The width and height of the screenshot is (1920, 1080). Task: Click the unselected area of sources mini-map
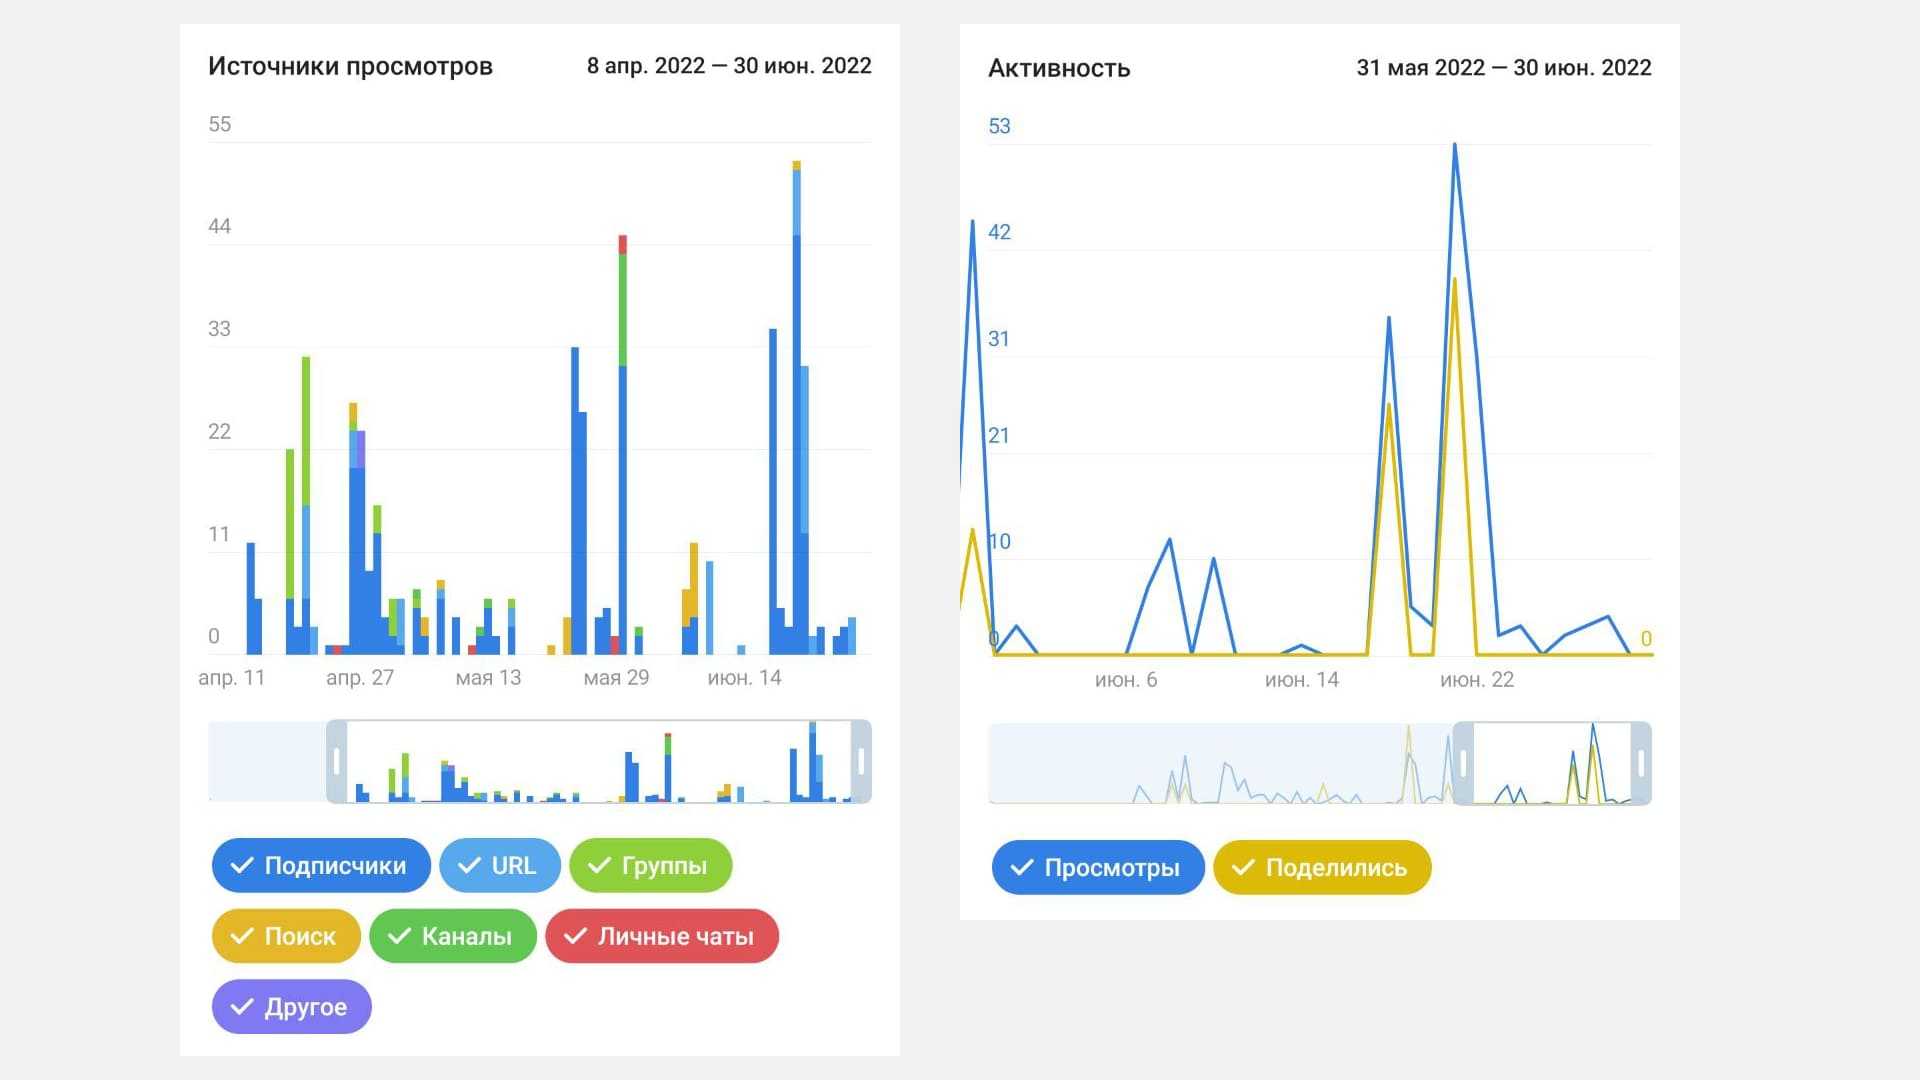tap(266, 762)
